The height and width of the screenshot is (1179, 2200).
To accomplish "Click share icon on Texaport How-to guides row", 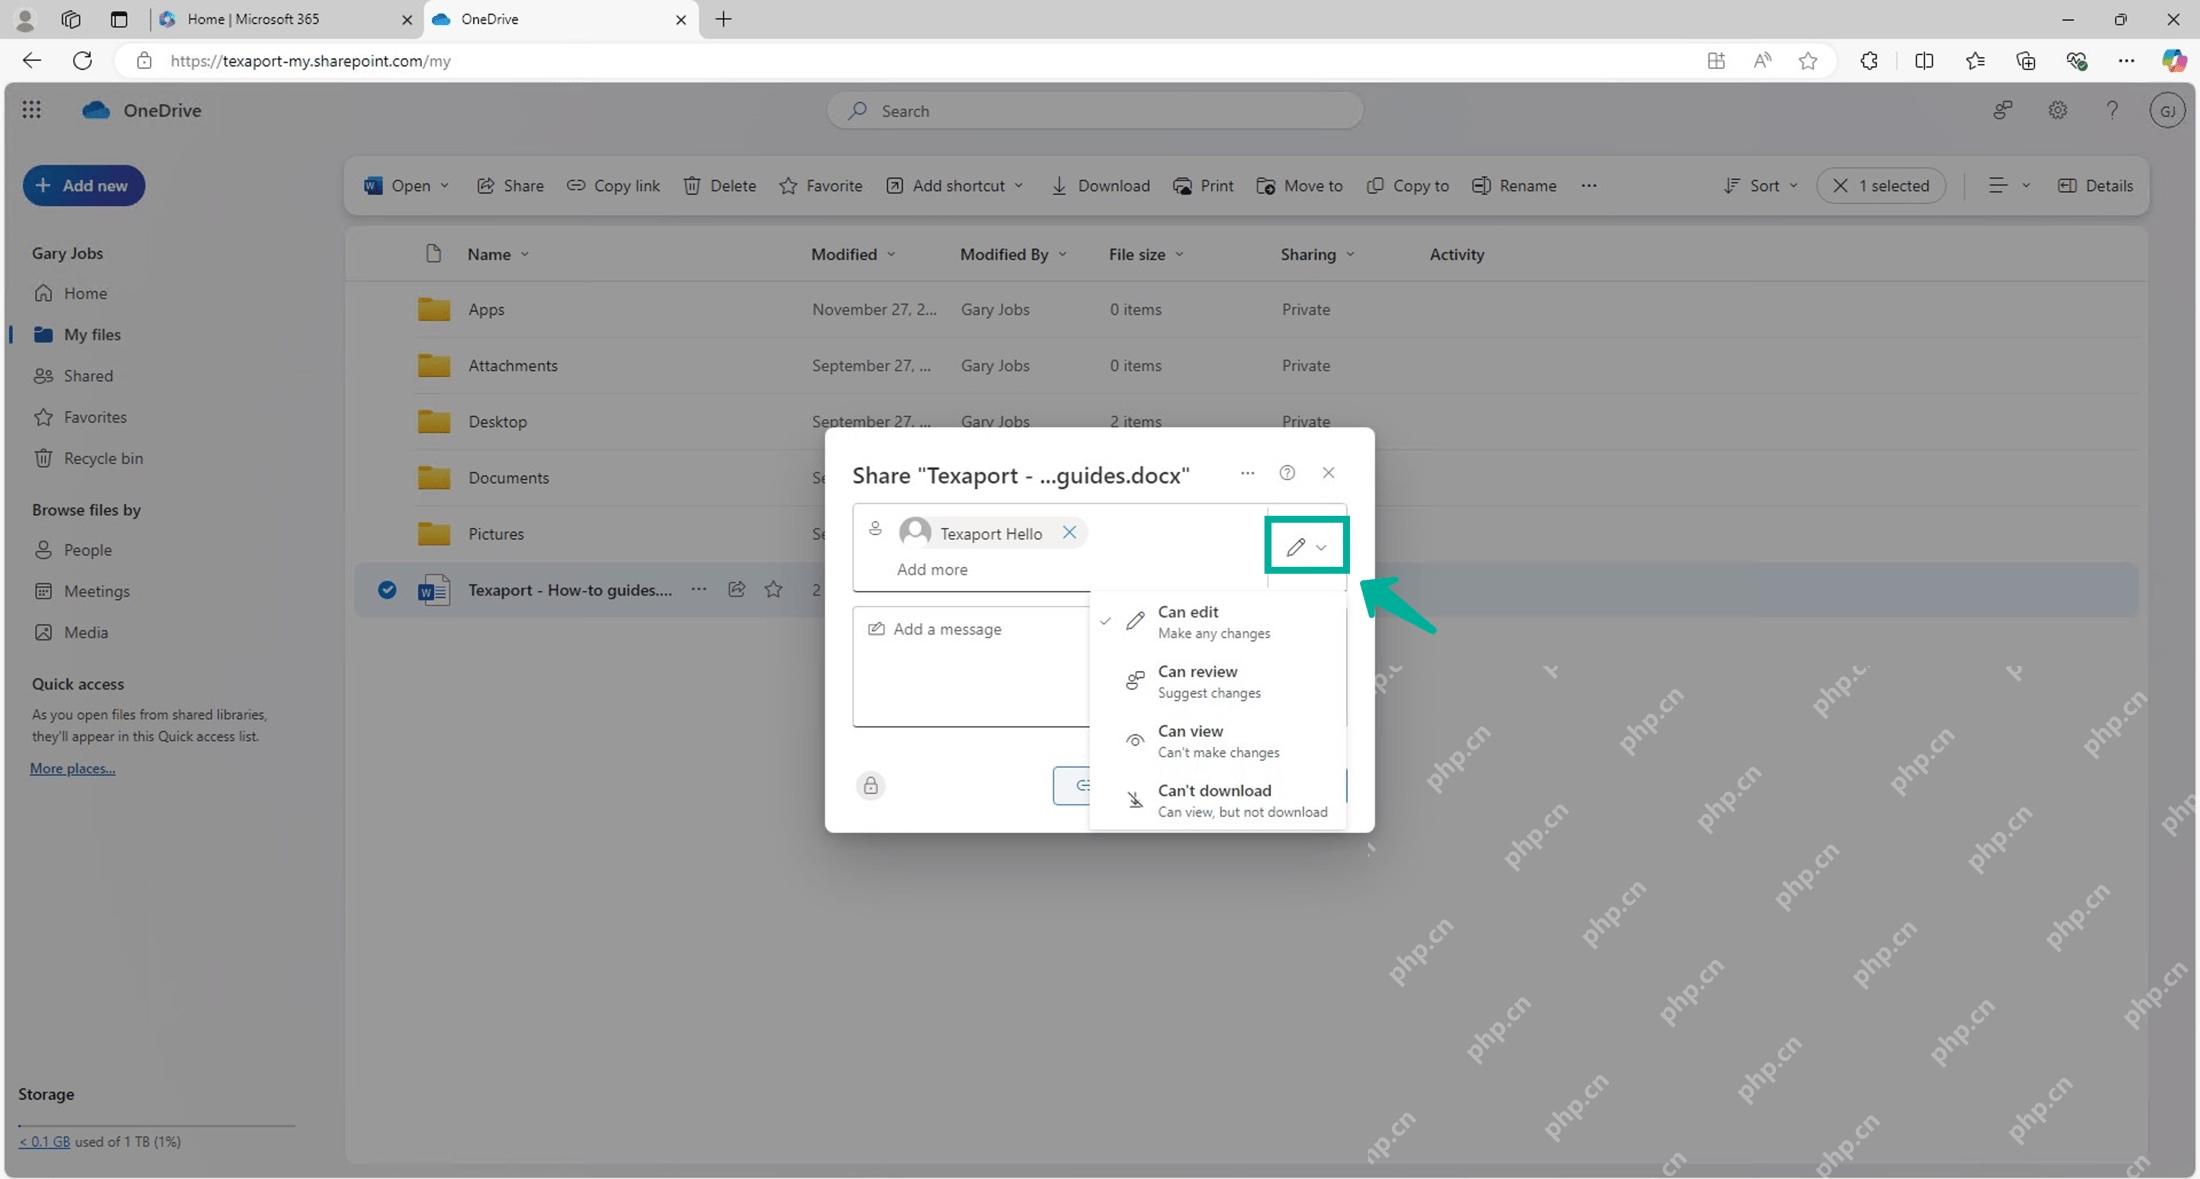I will [736, 589].
